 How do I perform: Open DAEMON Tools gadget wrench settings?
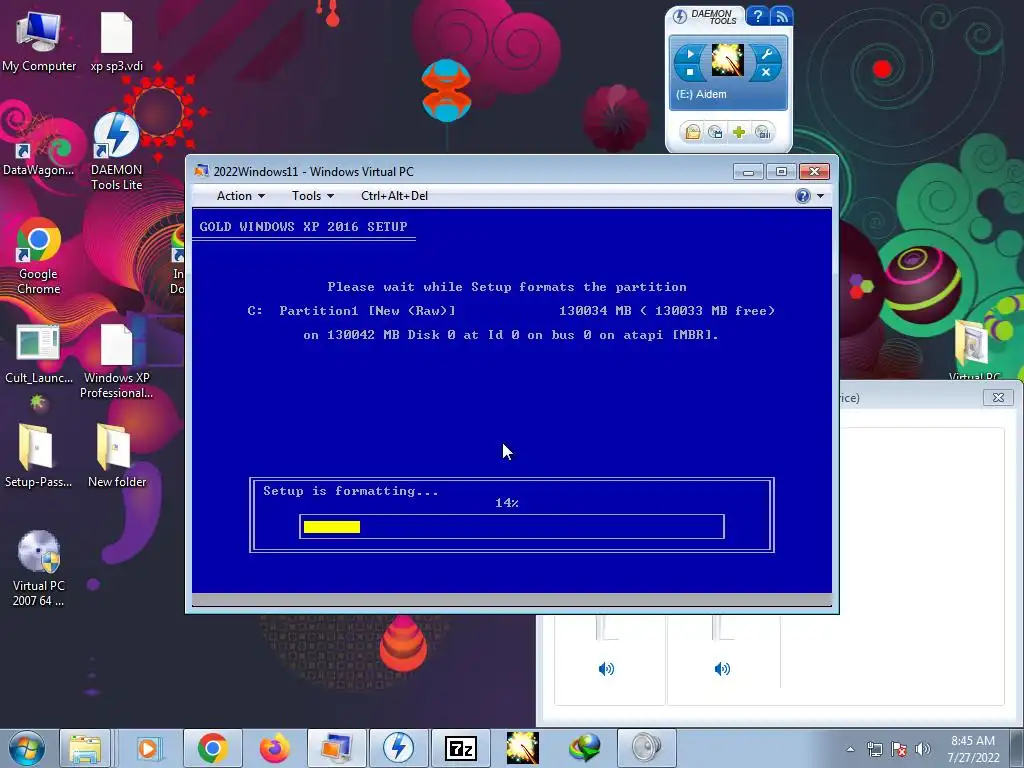point(766,54)
